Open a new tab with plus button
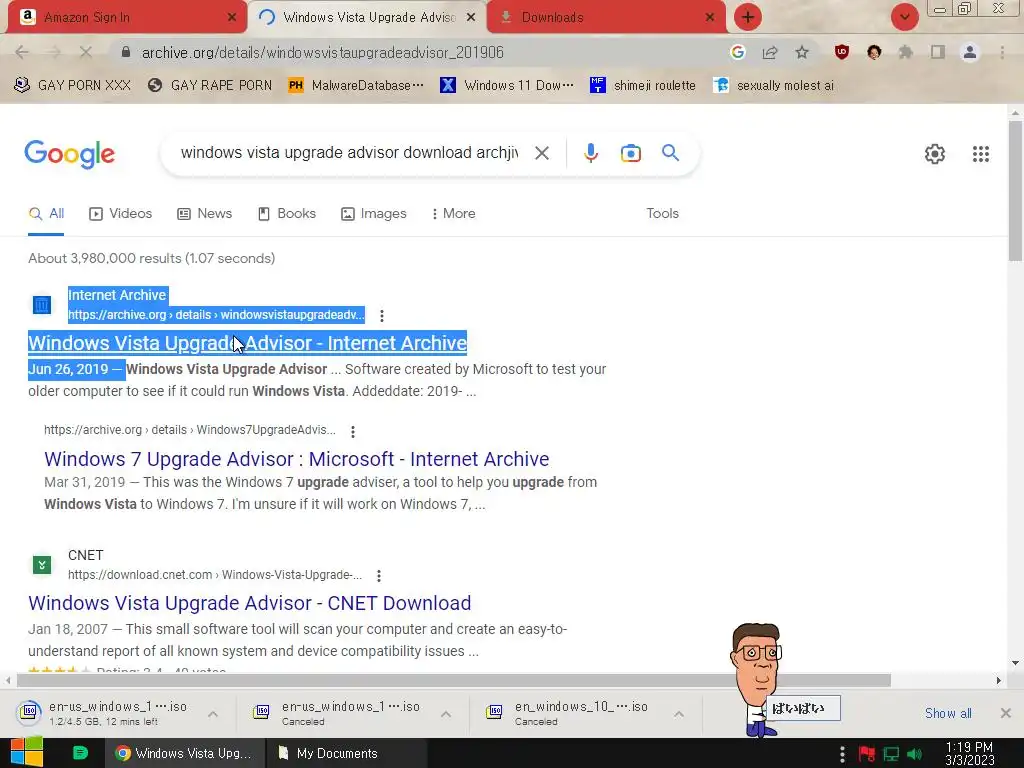Viewport: 1024px width, 768px height. click(748, 17)
